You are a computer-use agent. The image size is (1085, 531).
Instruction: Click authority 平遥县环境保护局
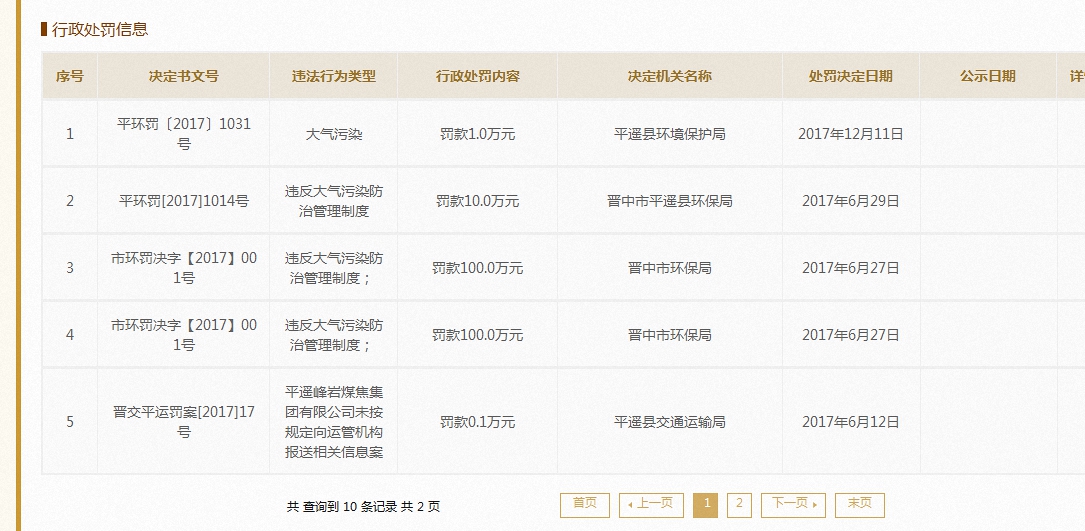pos(670,134)
